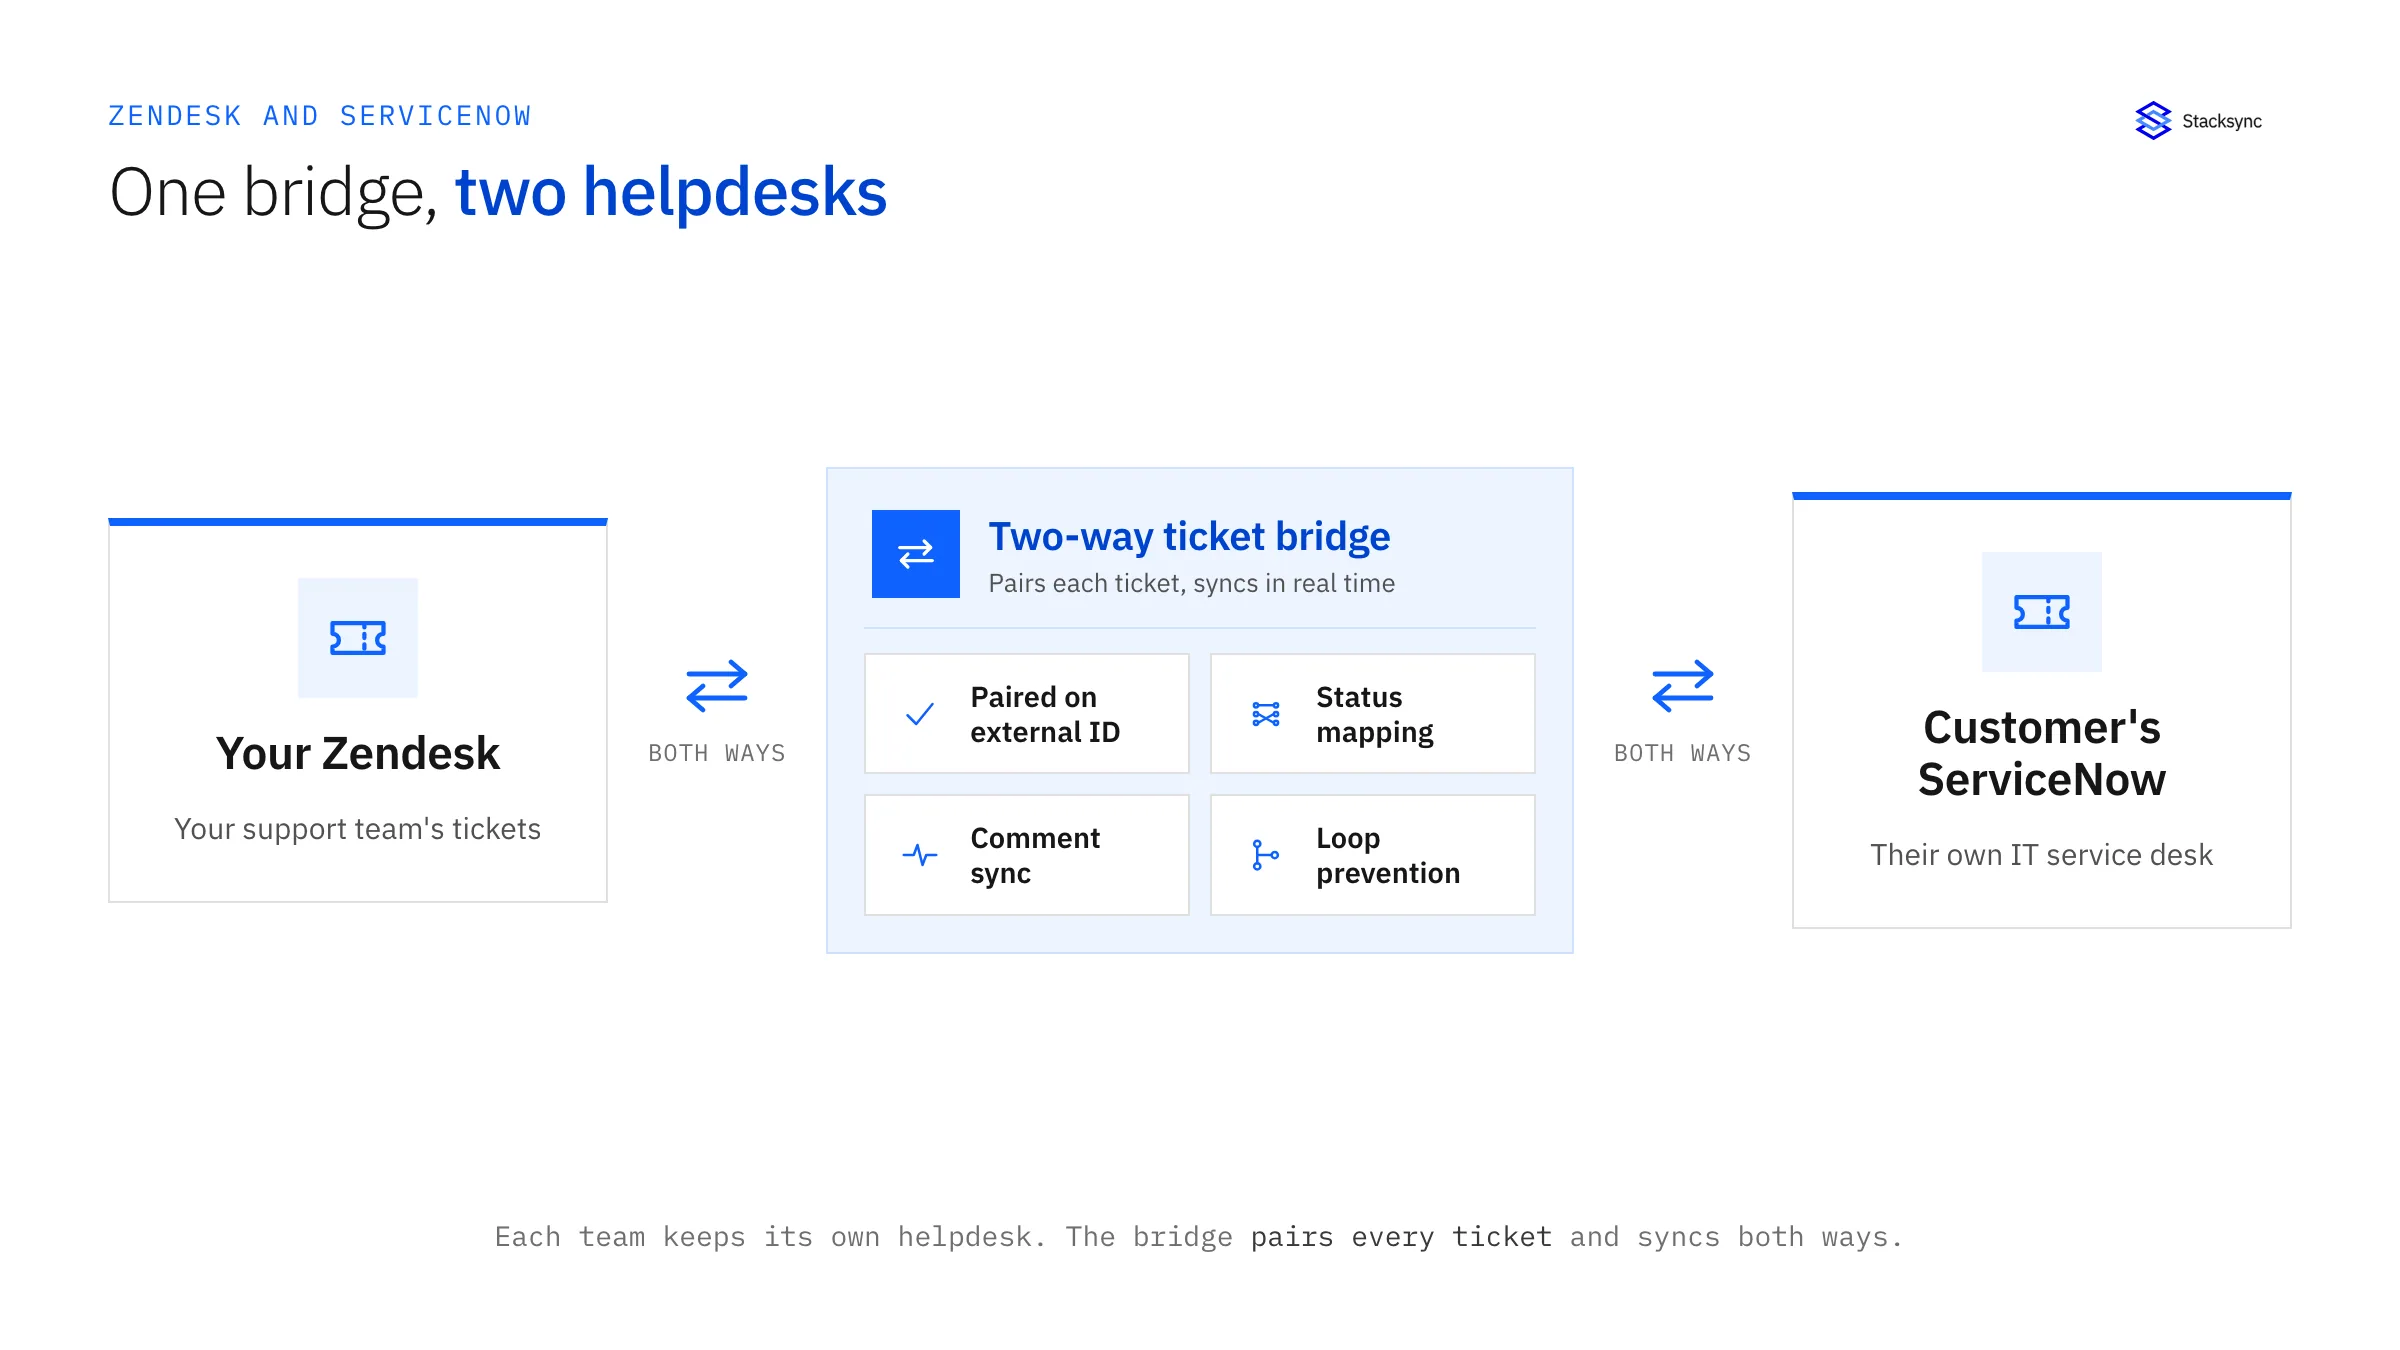
Task: Click the Stacksync logo icon
Action: (x=2153, y=121)
